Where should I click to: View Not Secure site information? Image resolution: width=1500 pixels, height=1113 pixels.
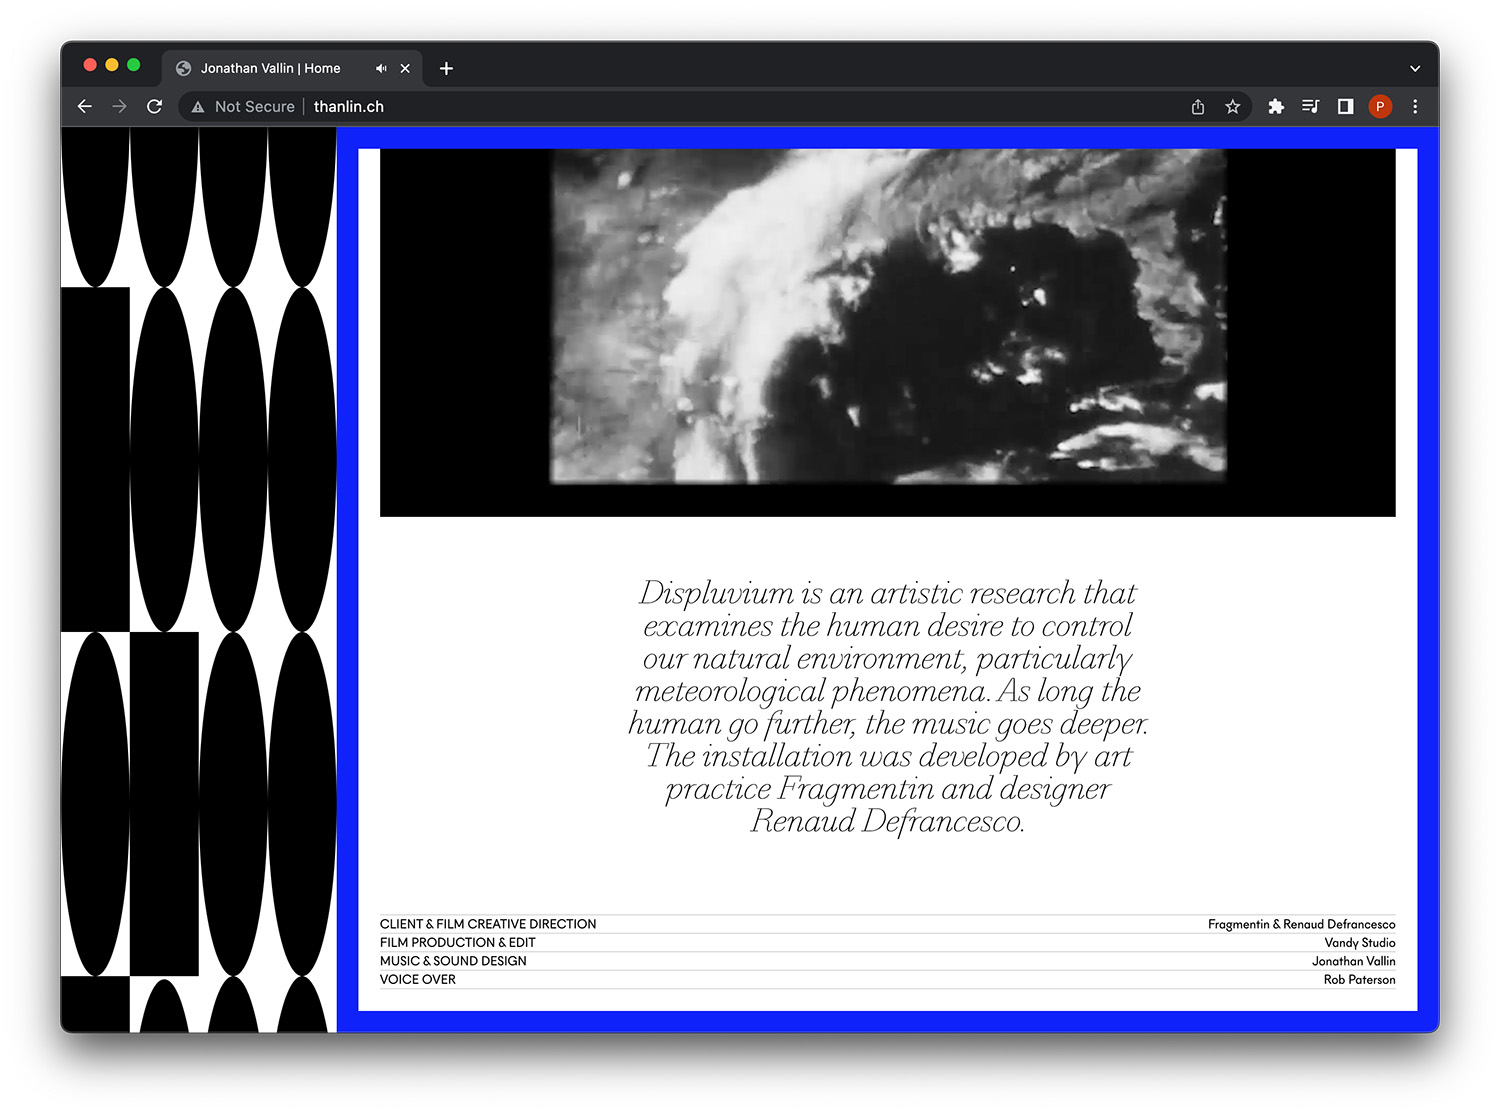(244, 107)
